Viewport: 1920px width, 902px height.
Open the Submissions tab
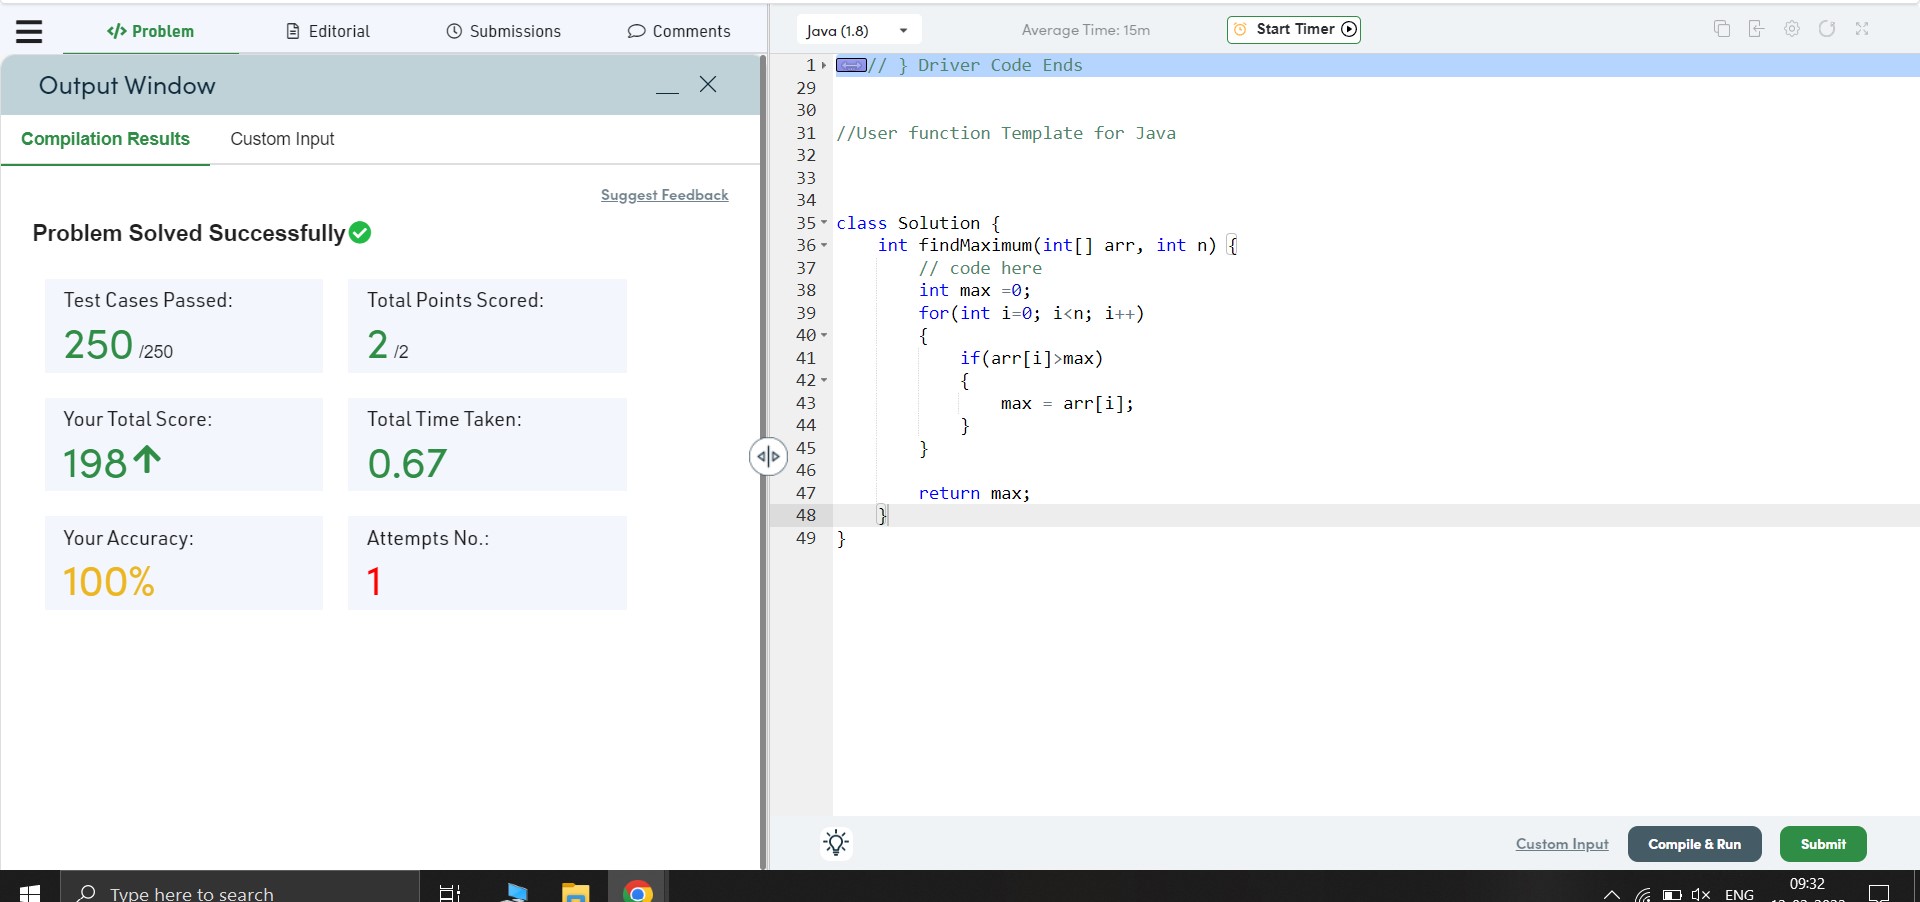click(x=503, y=31)
